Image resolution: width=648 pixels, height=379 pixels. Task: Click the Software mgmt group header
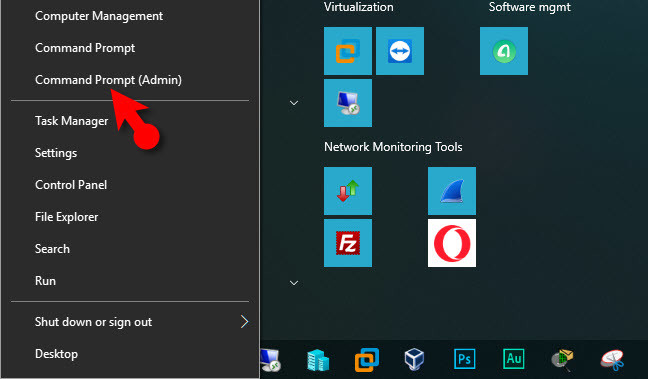(529, 7)
